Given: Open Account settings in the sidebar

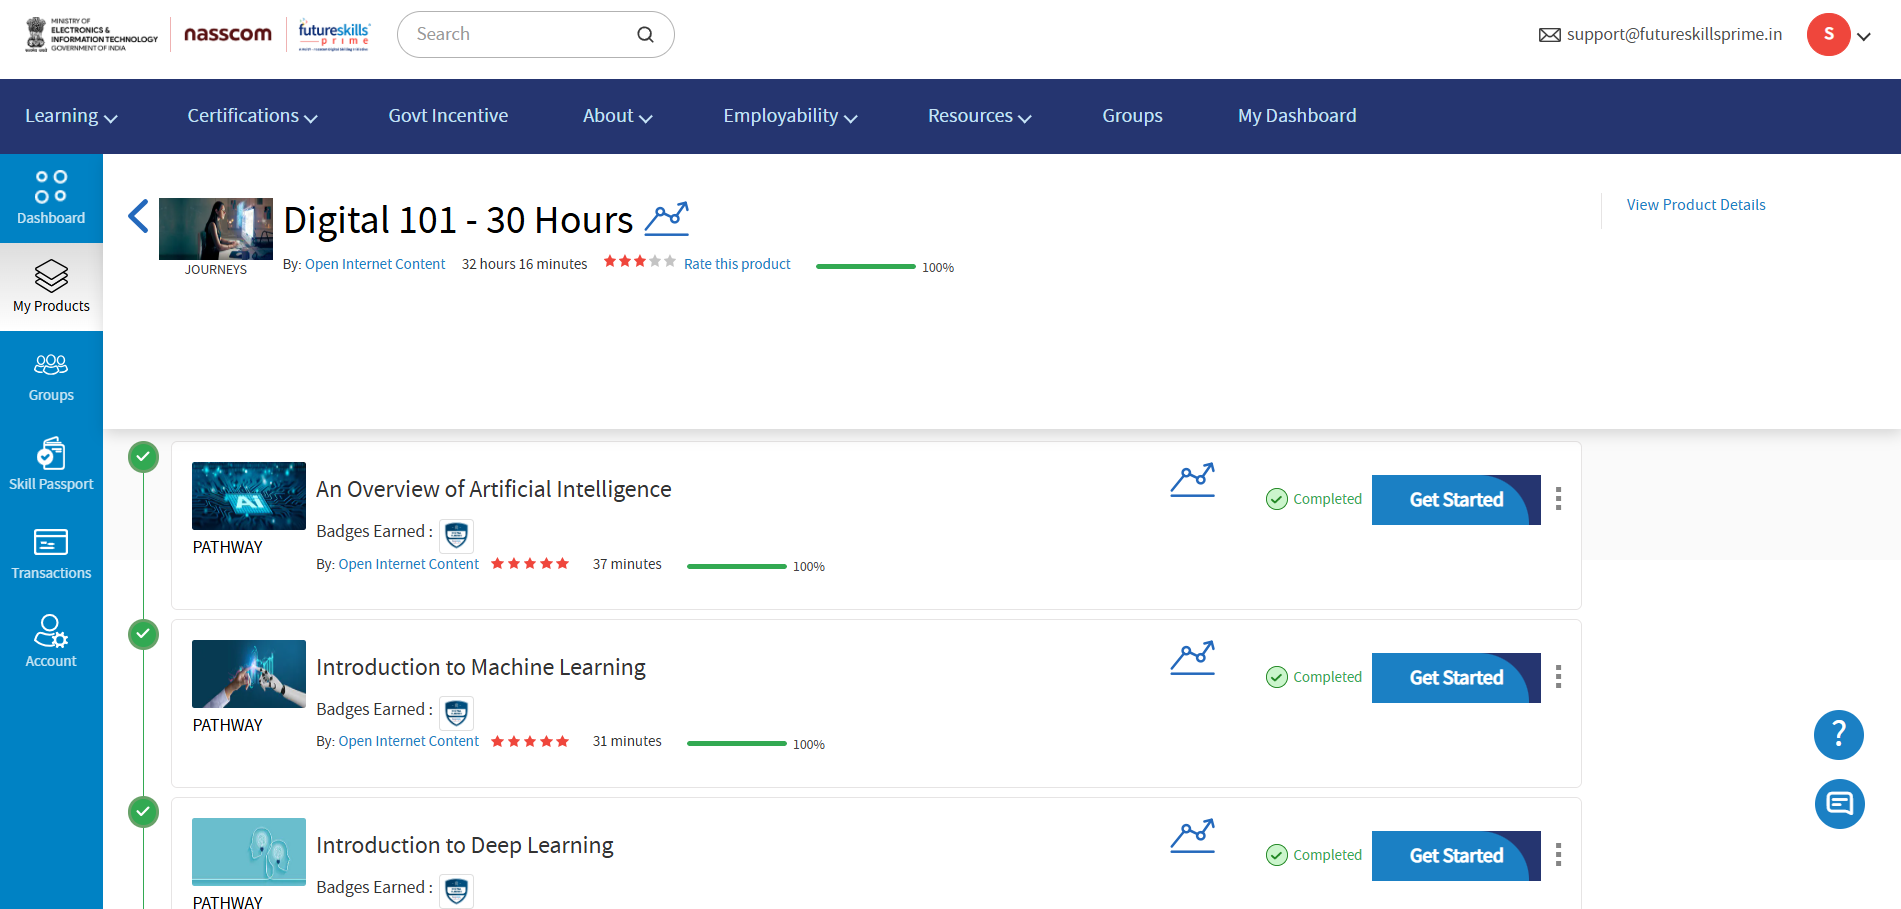Looking at the screenshot, I should click(x=51, y=641).
